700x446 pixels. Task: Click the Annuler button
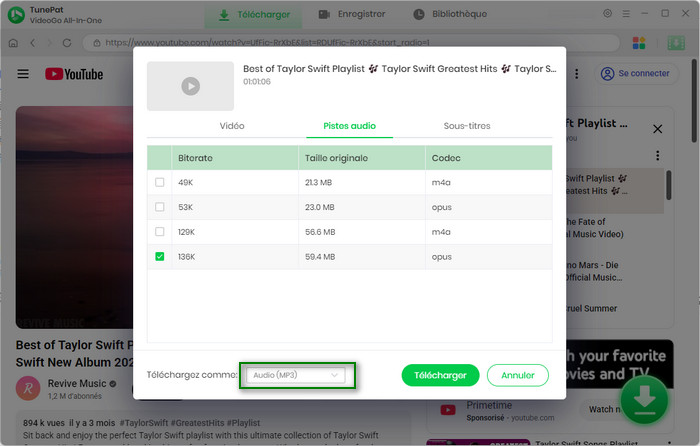click(518, 375)
